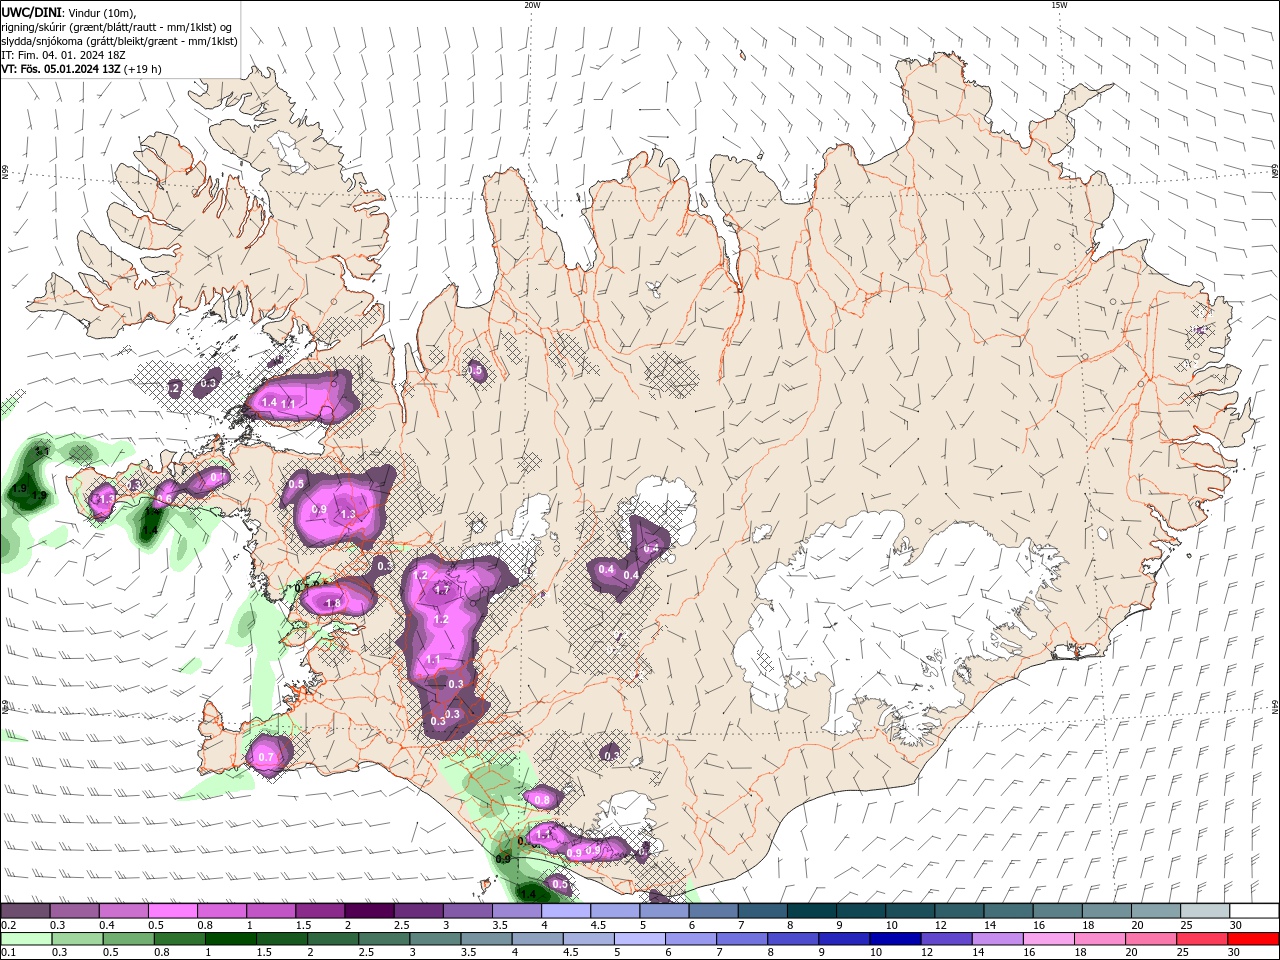
Task: Click the 'IT: Fim. 04. 01. 2024 18Z' line
Action: [x=62, y=55]
